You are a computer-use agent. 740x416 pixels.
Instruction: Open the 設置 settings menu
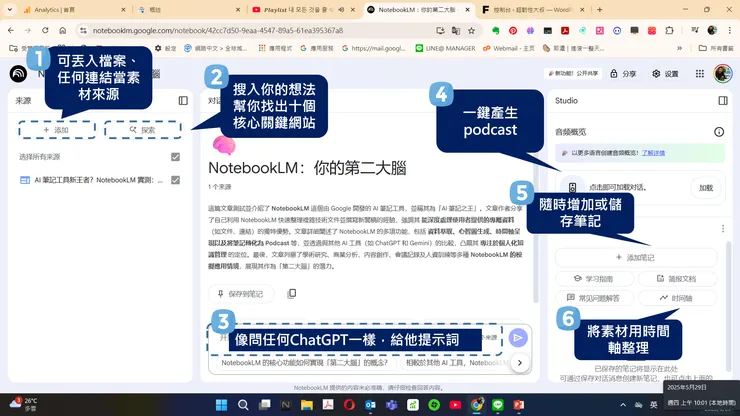665,74
